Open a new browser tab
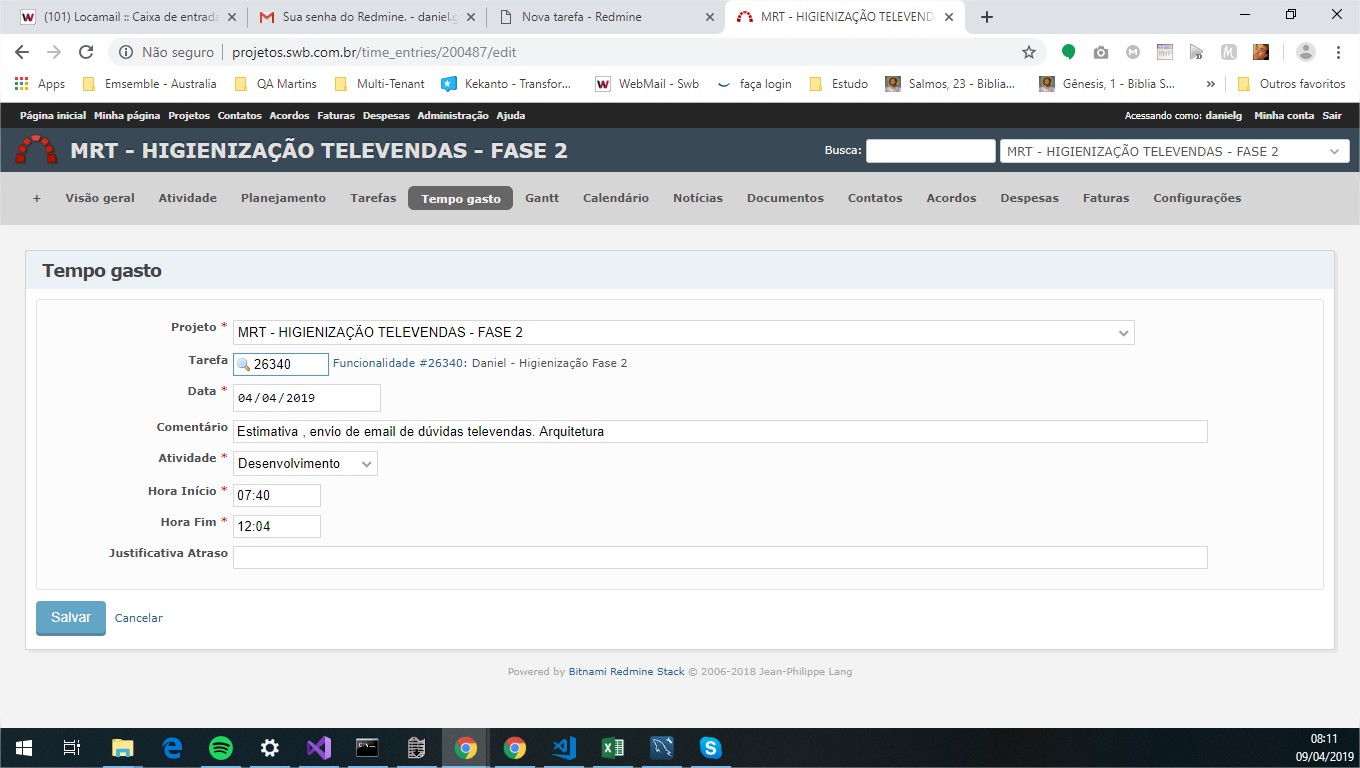Screen dimensions: 1360x768 click(987, 17)
